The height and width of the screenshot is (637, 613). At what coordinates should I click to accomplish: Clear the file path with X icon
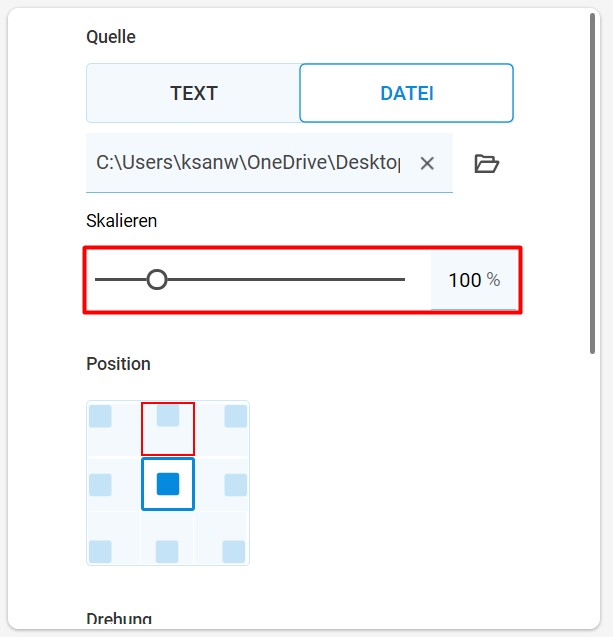coord(427,164)
